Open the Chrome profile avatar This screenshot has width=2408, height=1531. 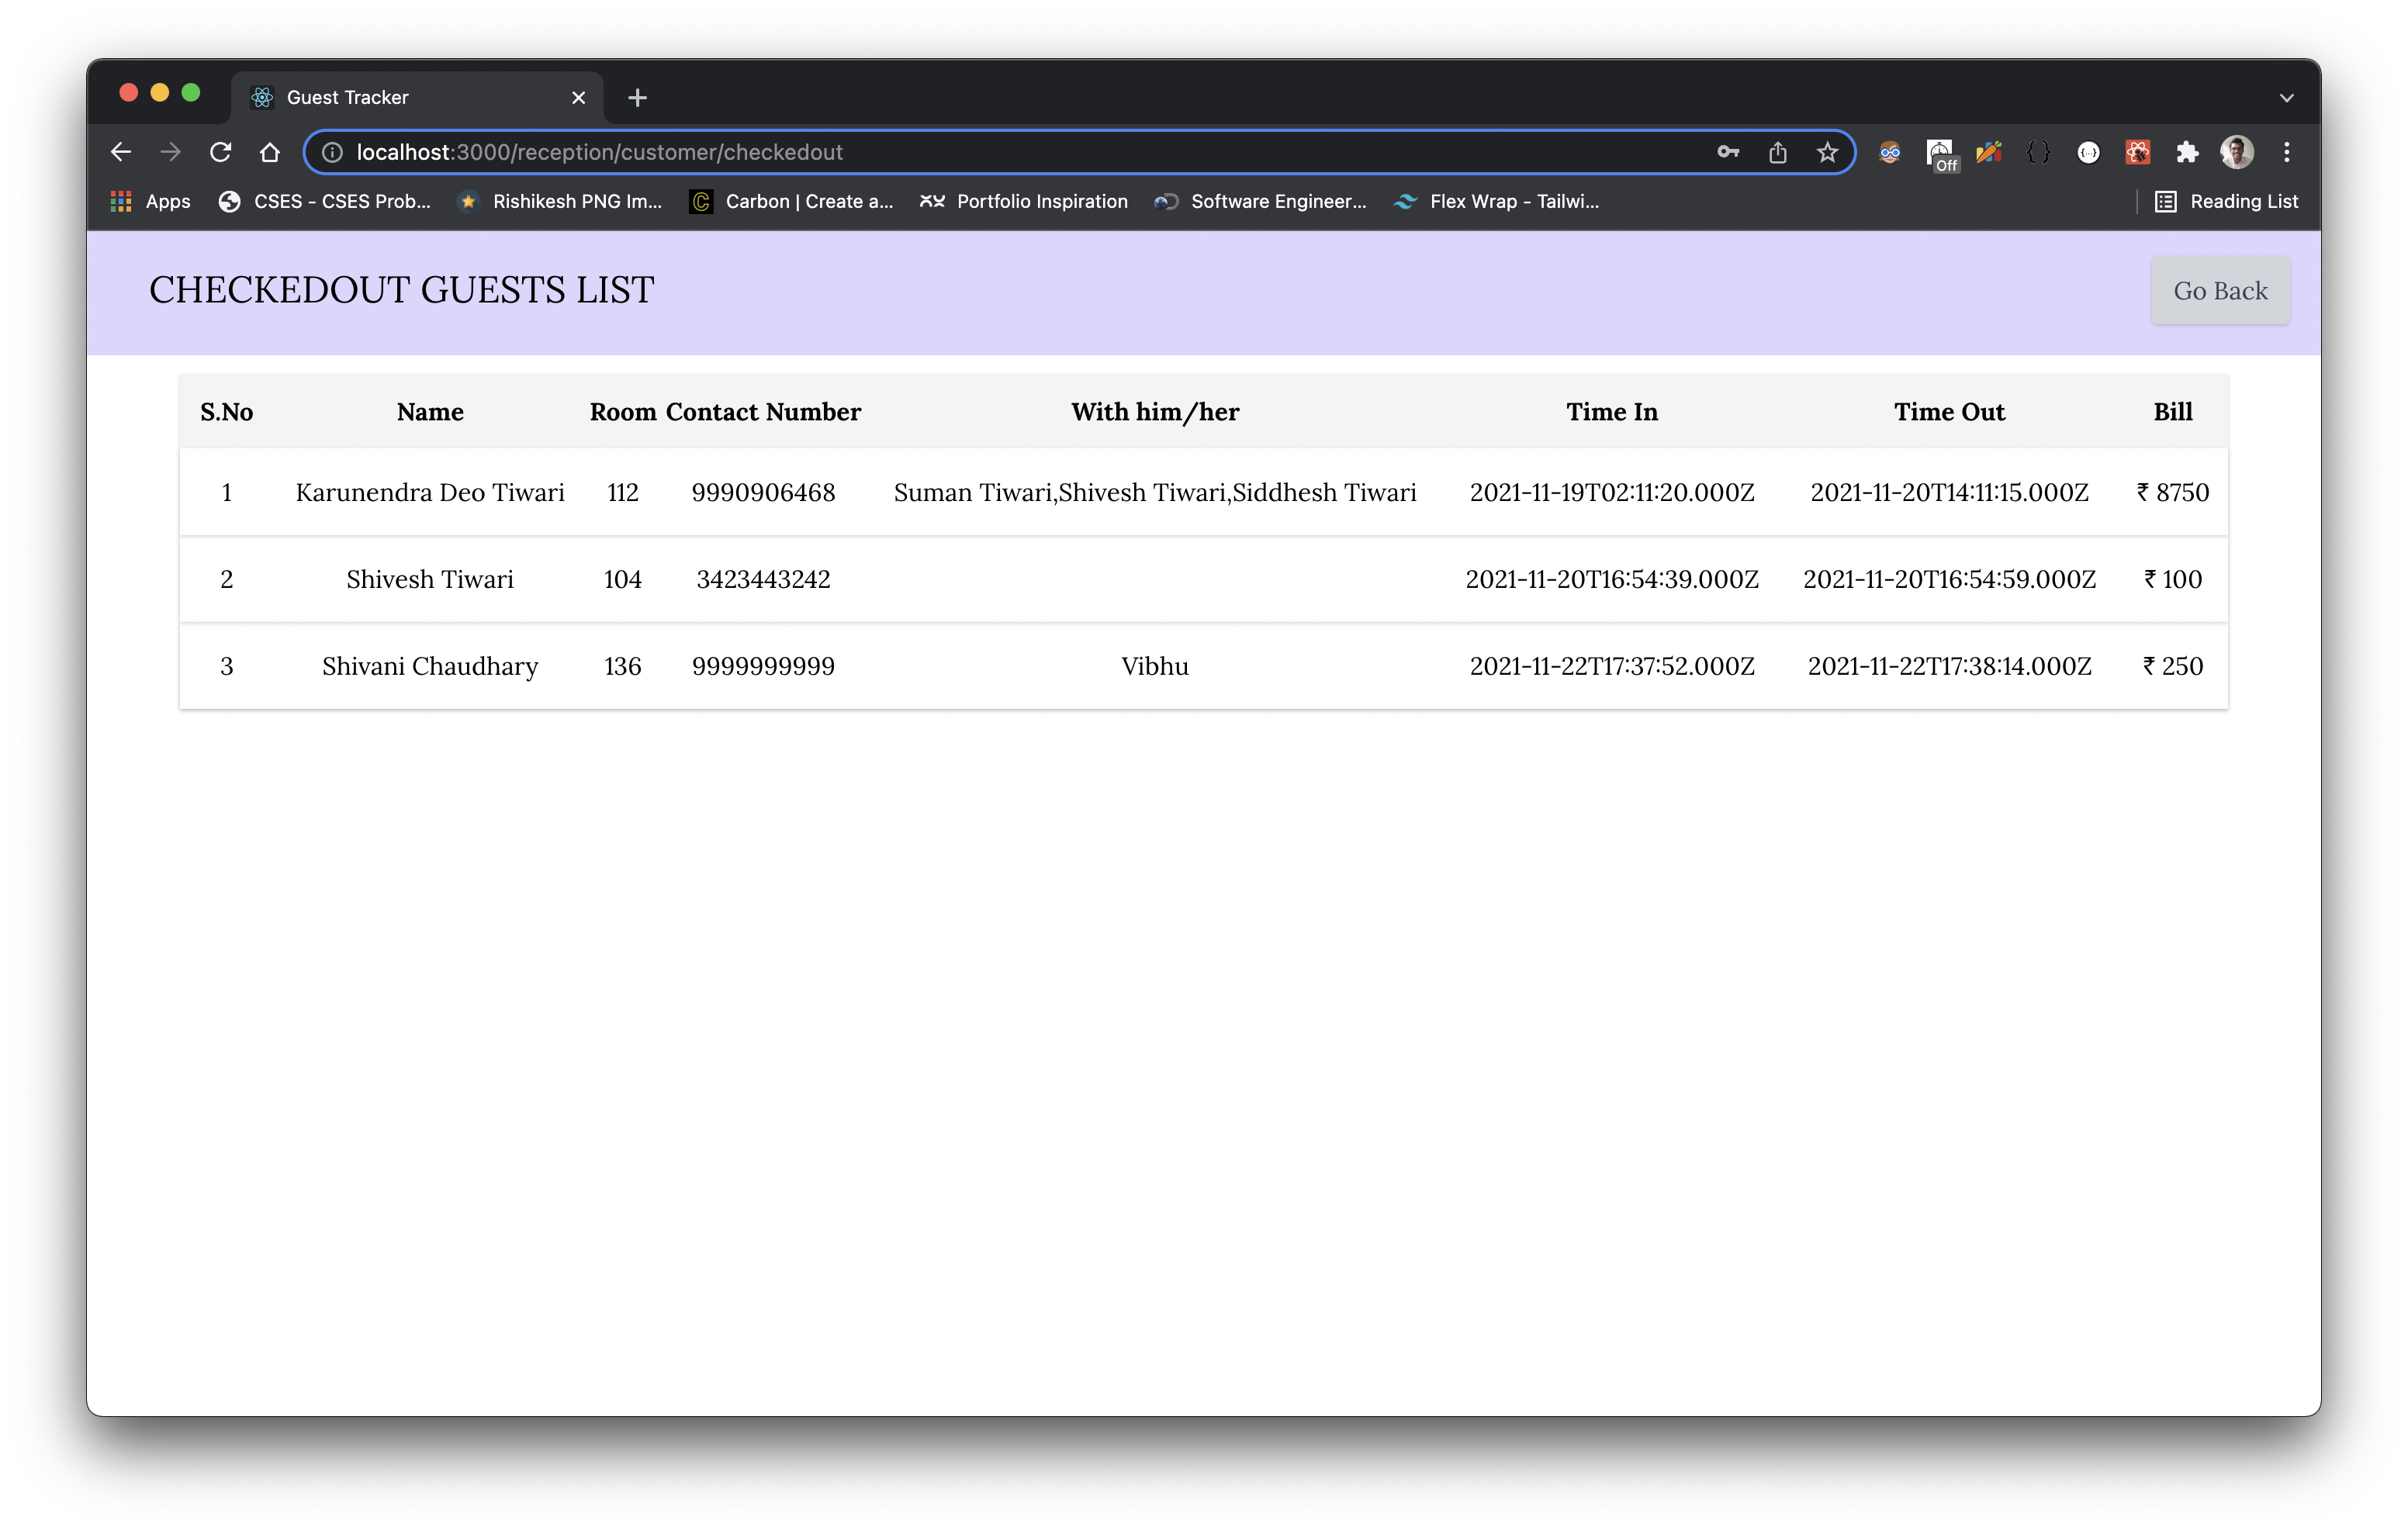[x=2237, y=152]
